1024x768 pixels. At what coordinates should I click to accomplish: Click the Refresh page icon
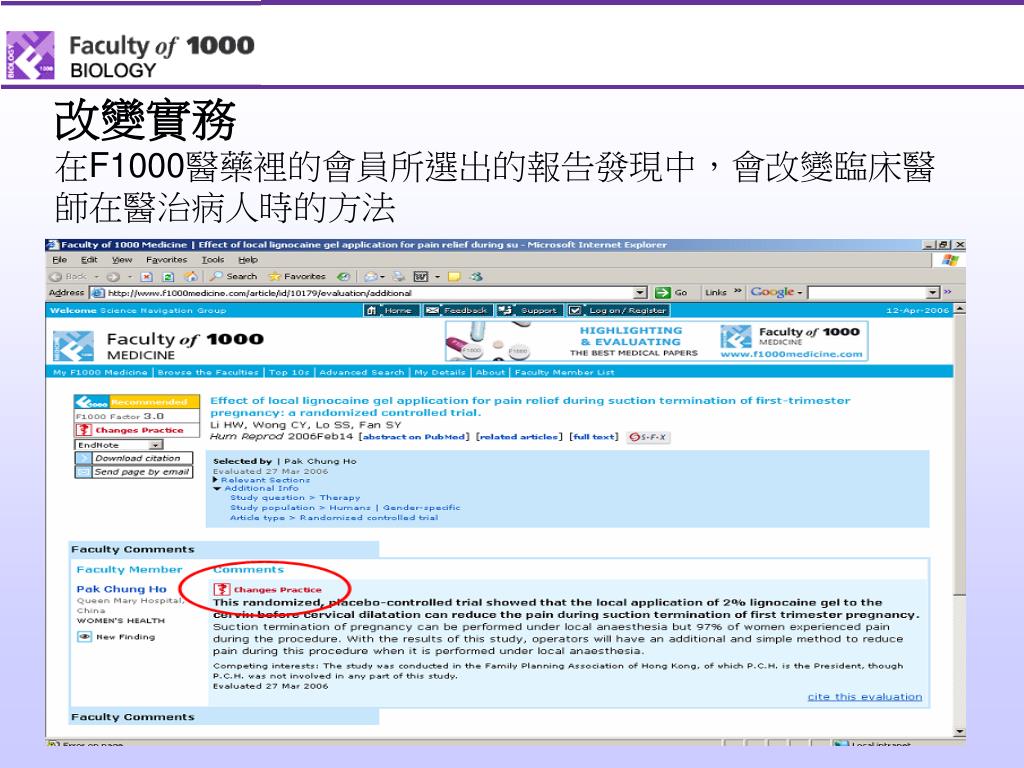[168, 277]
